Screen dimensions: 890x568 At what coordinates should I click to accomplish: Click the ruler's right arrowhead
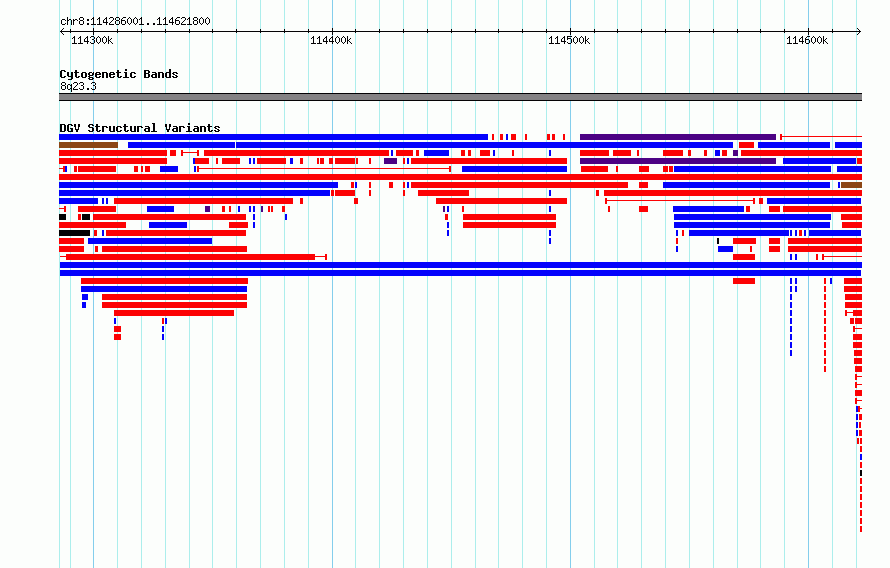pyautogui.click(x=859, y=32)
